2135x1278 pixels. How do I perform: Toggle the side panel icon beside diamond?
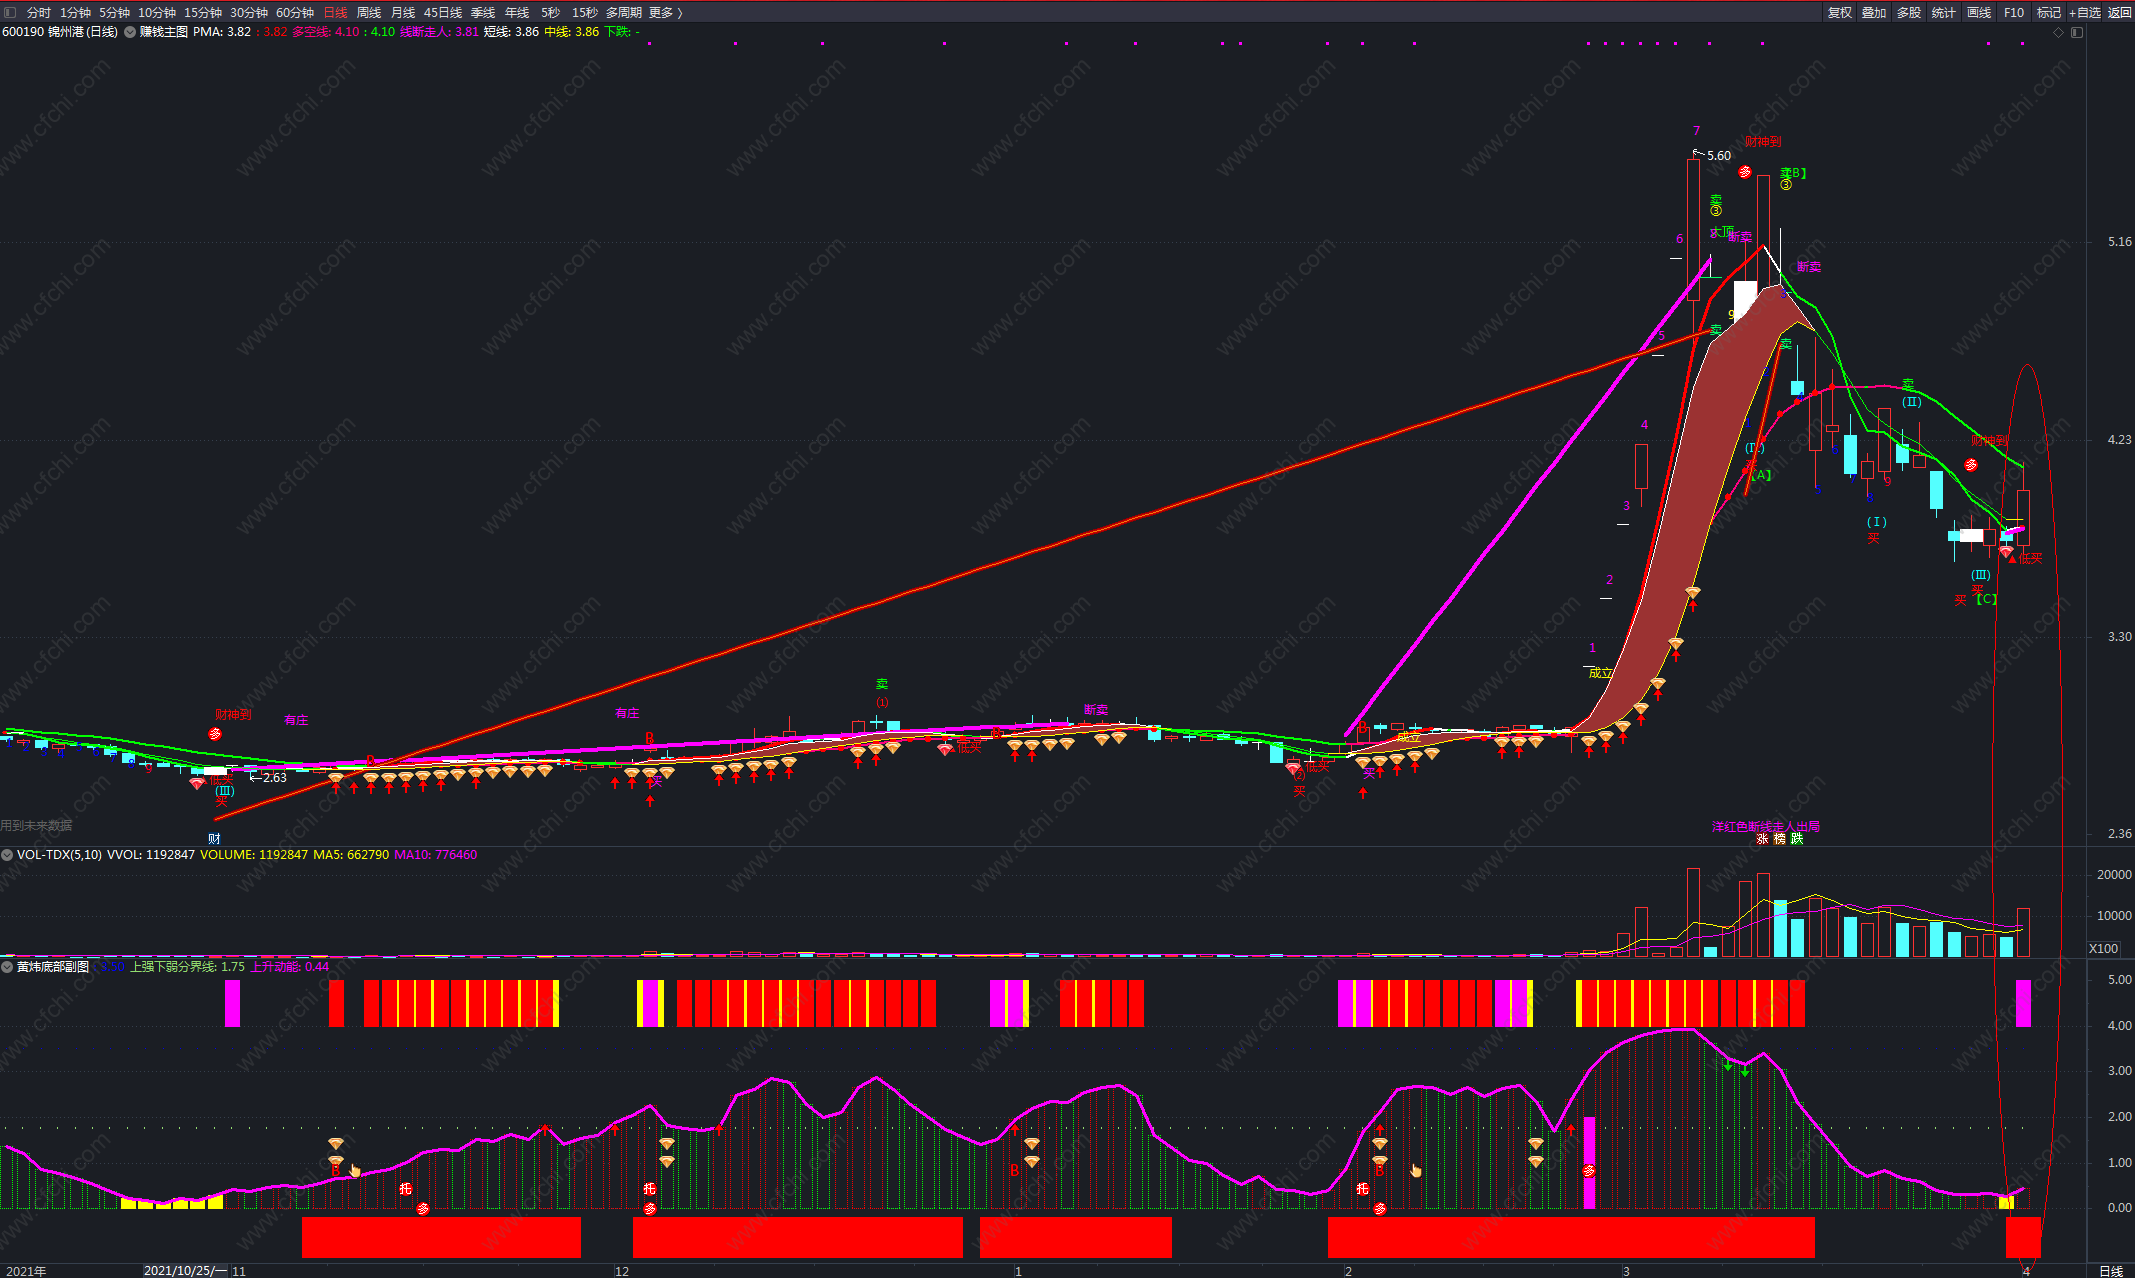coord(2077,32)
